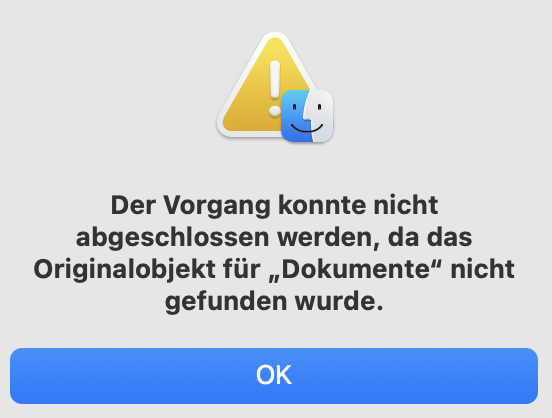Click the final word "nicht" after „Dokumente“
The width and height of the screenshot is (552, 418).
[483, 270]
